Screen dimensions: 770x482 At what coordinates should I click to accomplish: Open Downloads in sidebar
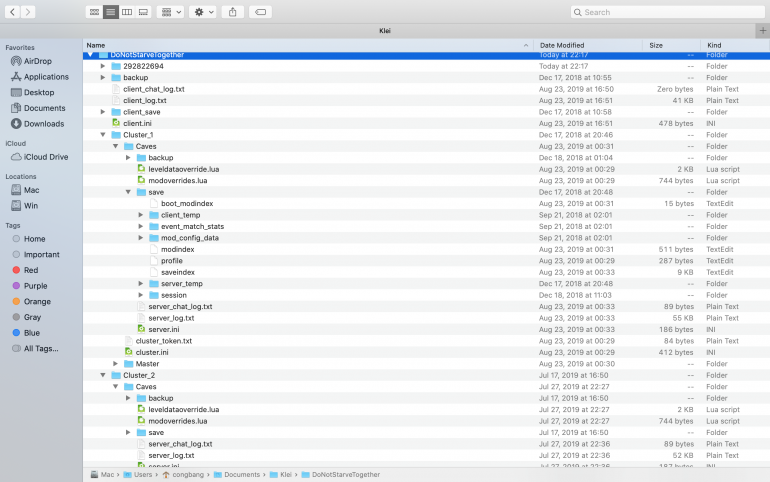tap(44, 124)
